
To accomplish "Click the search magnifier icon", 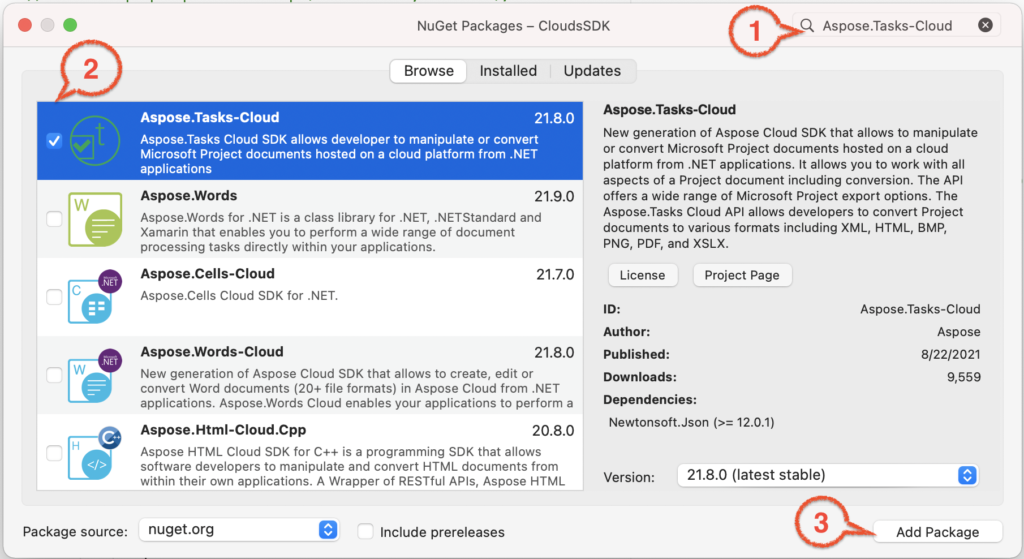I will tap(807, 25).
